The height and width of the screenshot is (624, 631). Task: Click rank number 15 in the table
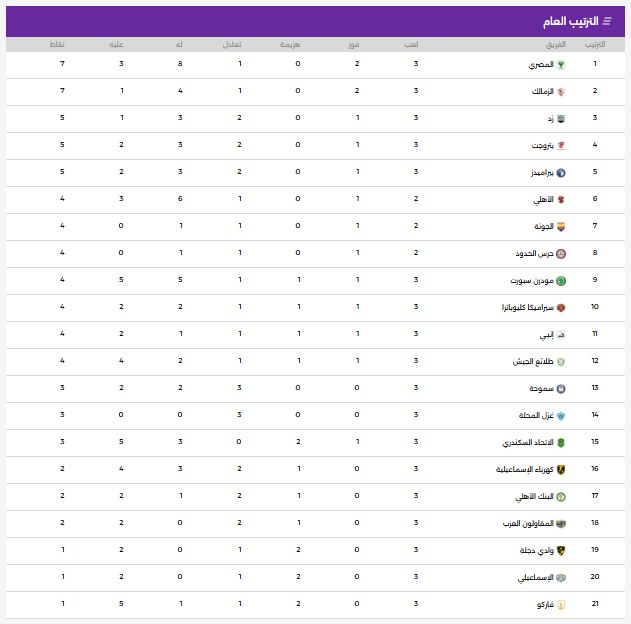point(595,441)
